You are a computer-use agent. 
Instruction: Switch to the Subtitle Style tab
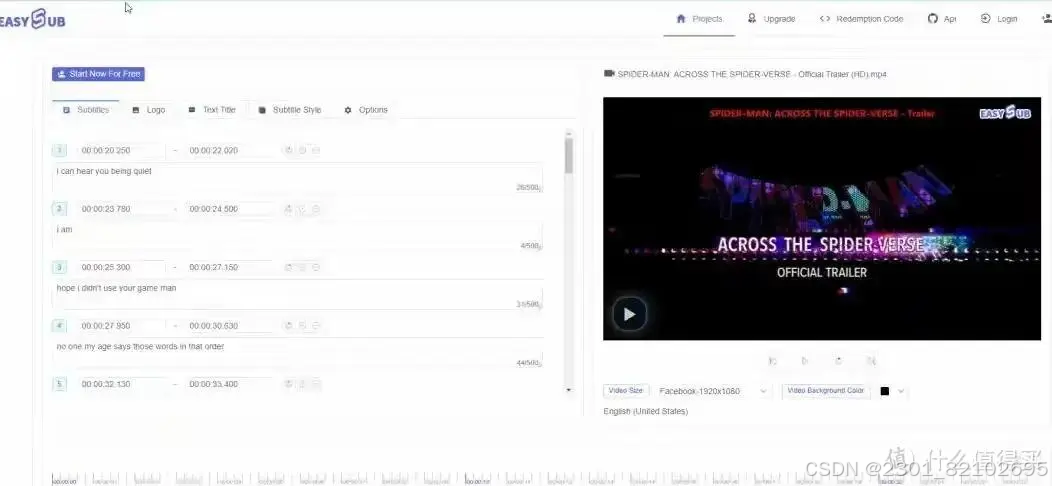(x=290, y=109)
